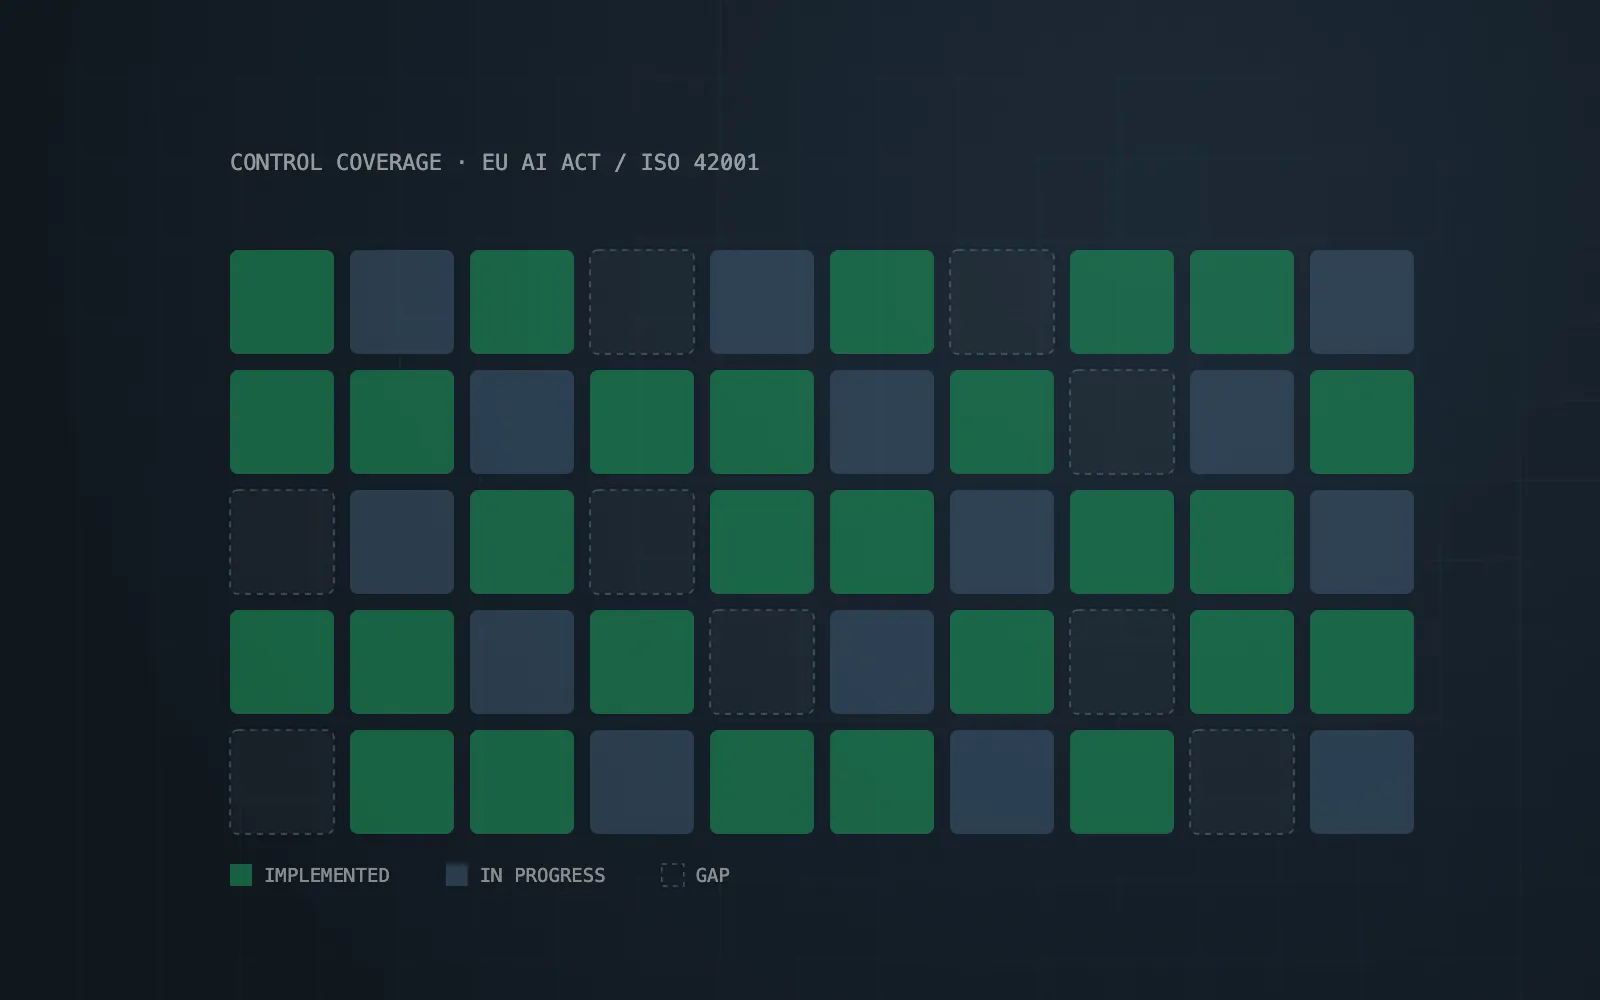The image size is (1600, 1000).
Task: Open the bottom-left dashed gap tile
Action: (x=282, y=782)
